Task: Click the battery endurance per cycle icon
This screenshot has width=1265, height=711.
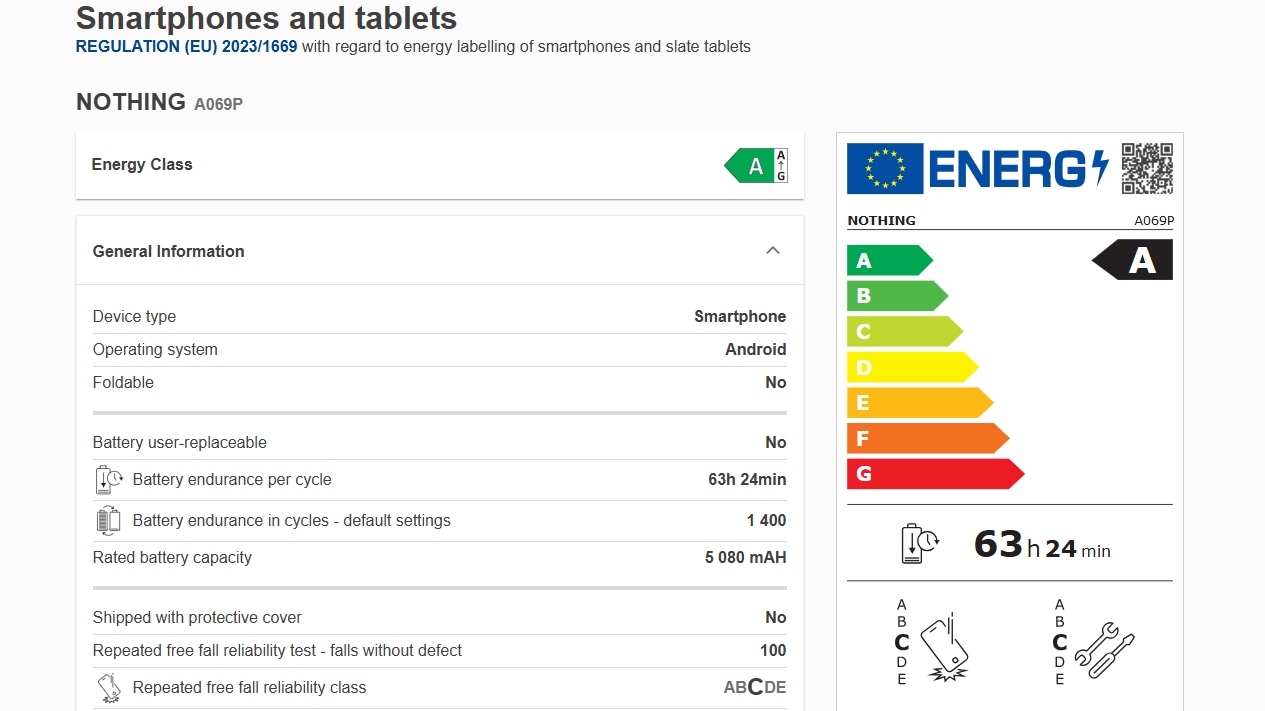Action: [108, 480]
